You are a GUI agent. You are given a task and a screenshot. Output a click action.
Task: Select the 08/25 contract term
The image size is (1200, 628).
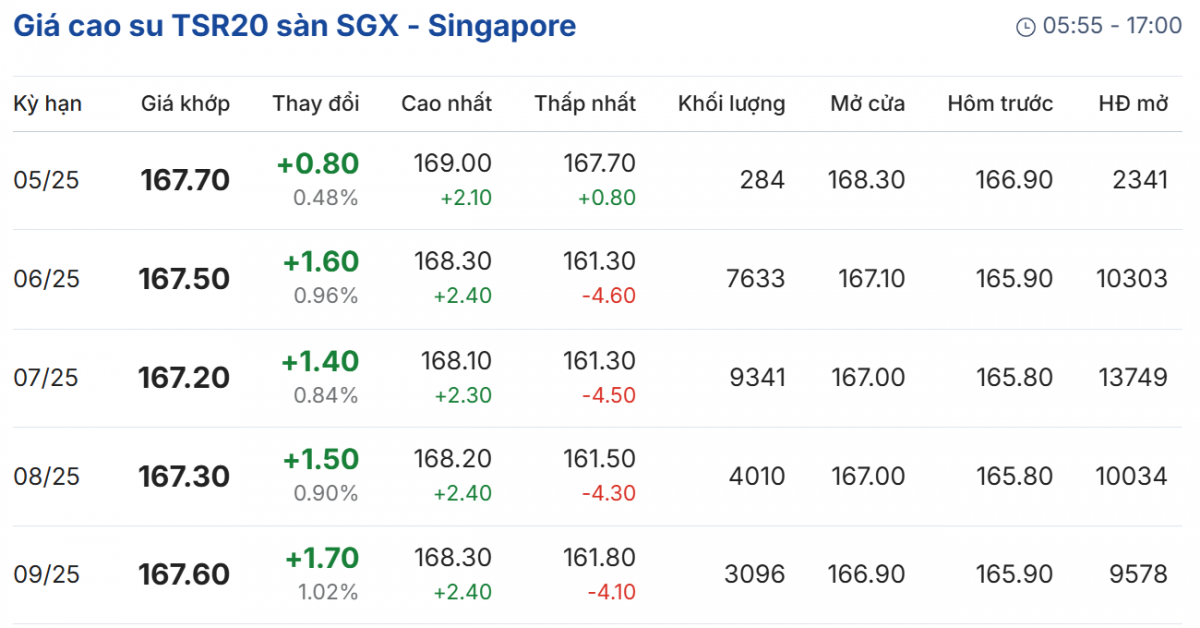[x=46, y=476]
